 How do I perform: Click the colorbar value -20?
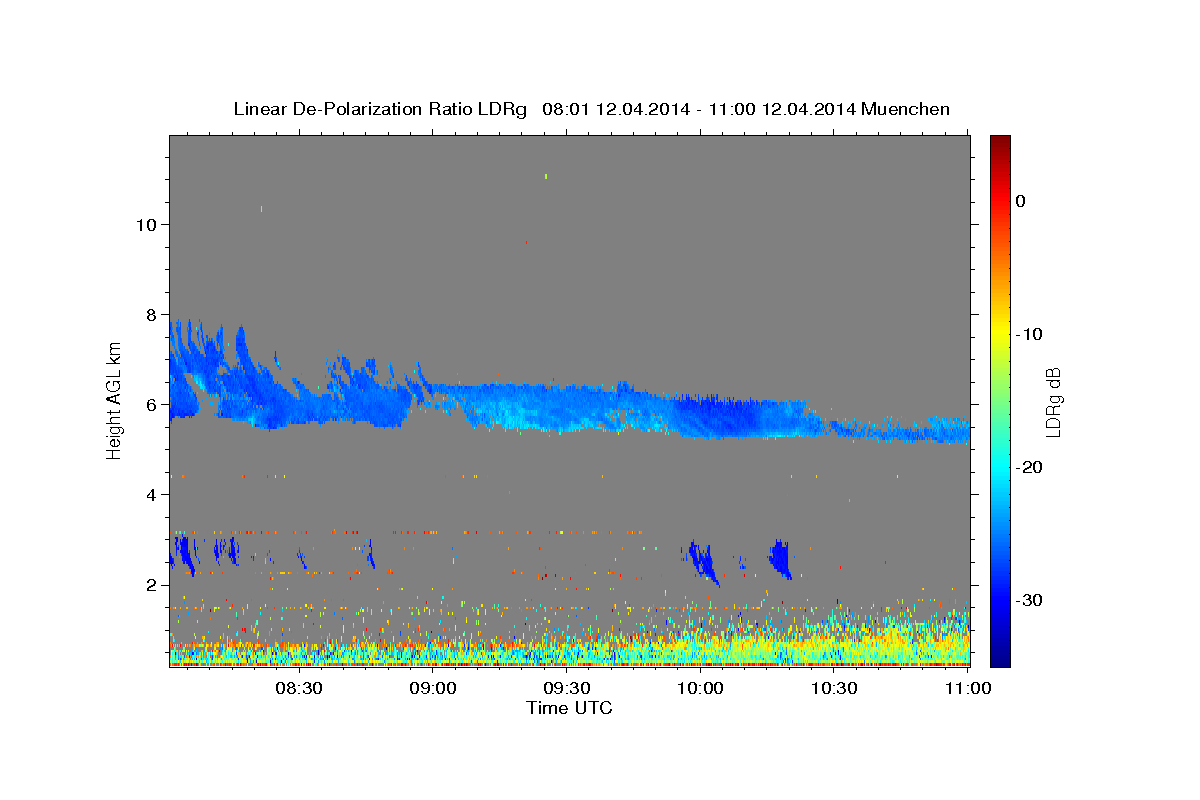(x=1030, y=467)
